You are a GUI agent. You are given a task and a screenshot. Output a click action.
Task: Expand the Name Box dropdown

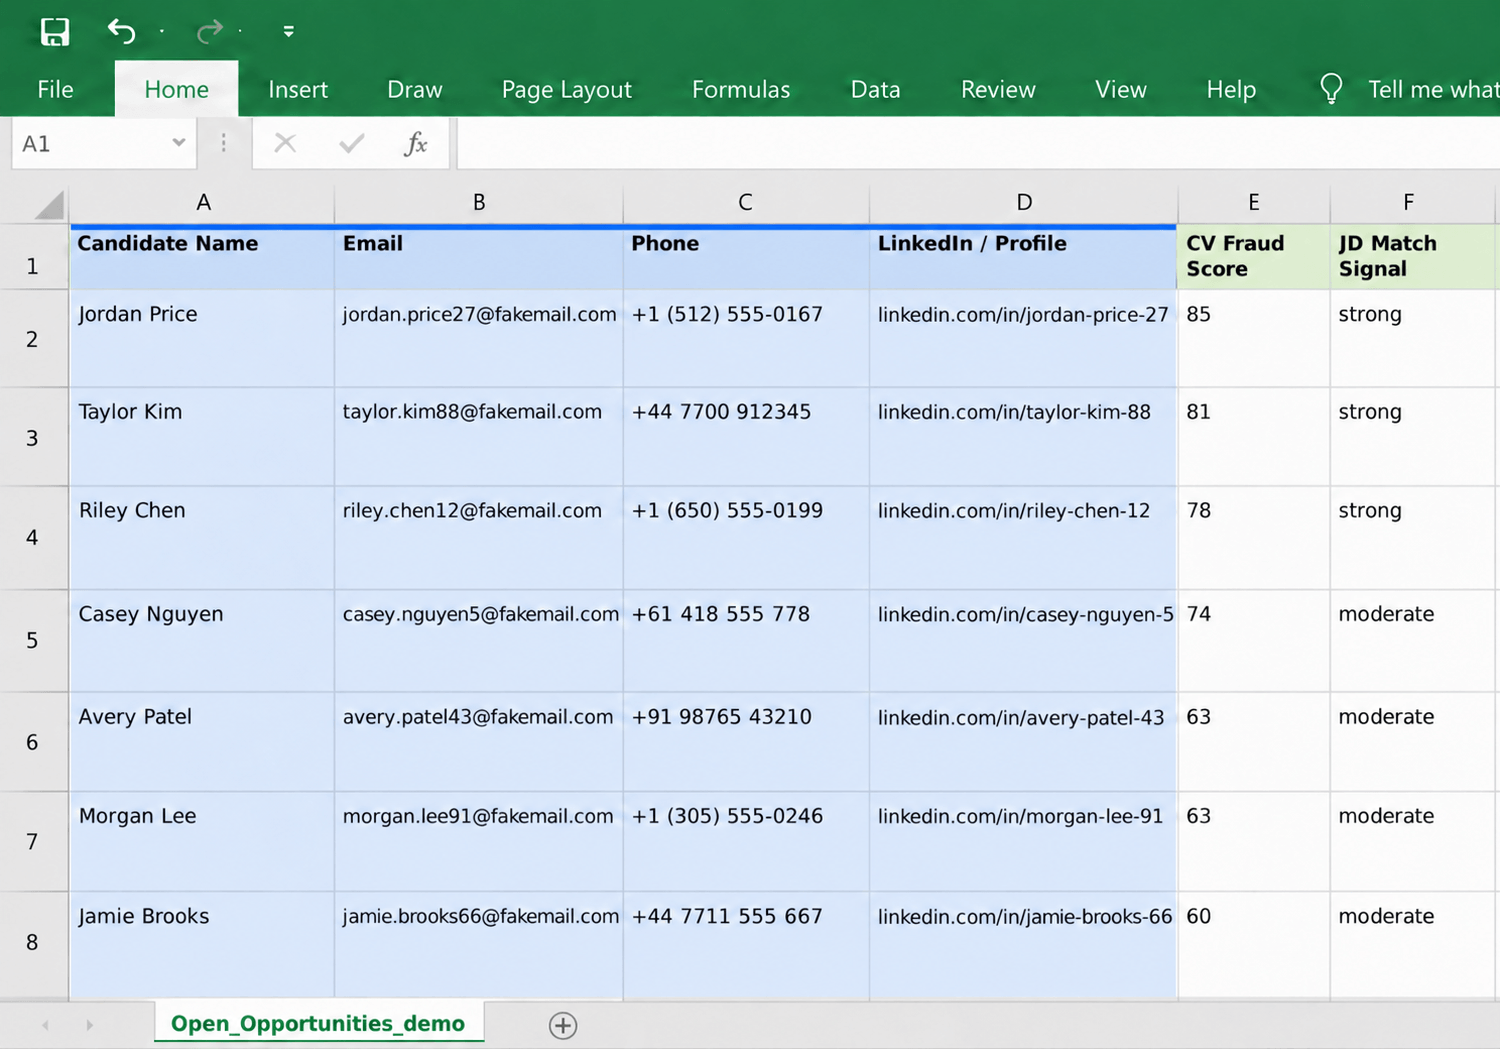coord(178,143)
